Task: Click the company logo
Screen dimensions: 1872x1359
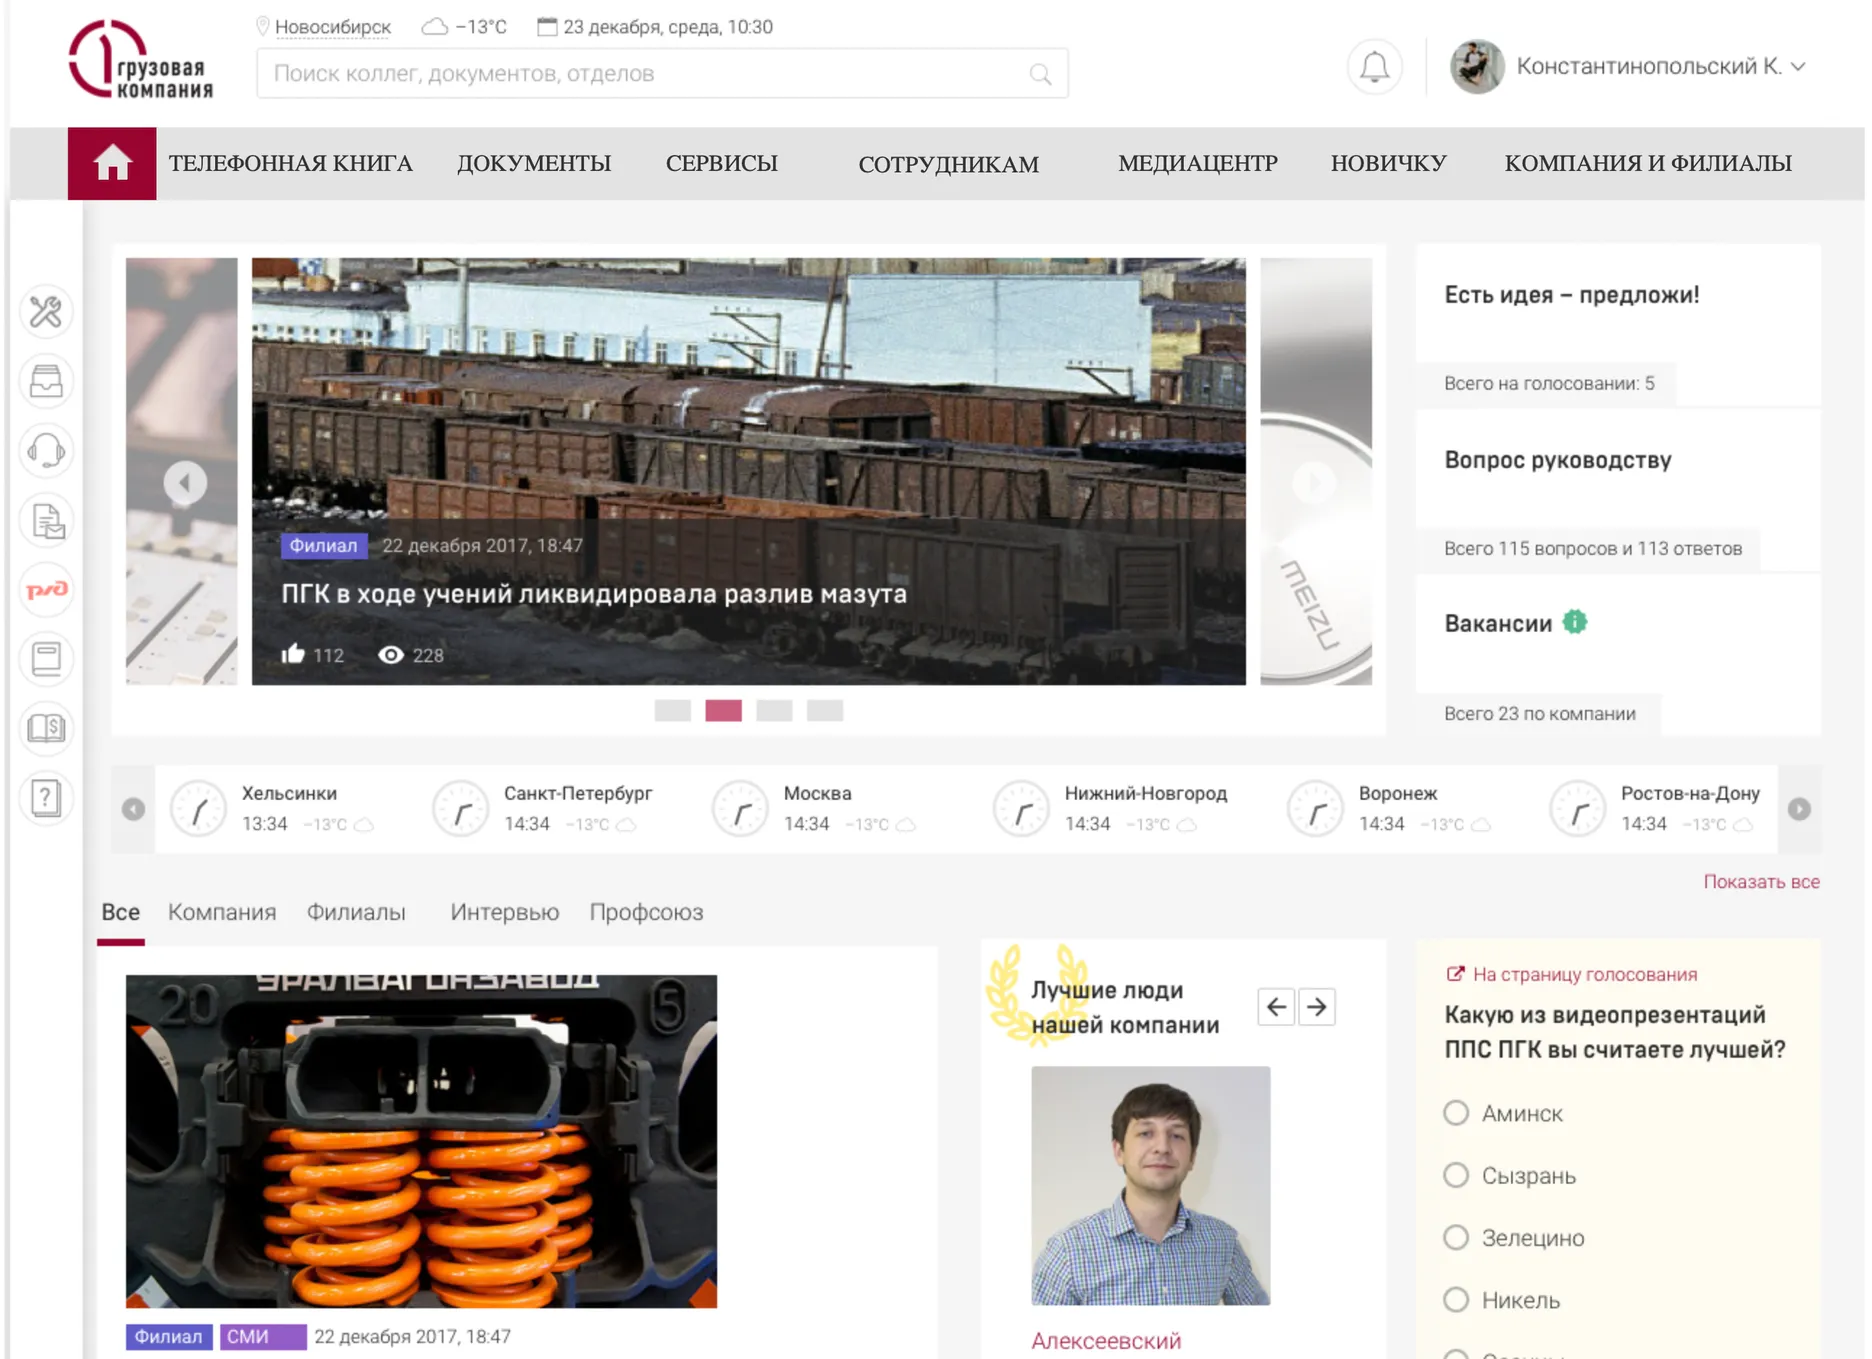Action: coord(141,60)
